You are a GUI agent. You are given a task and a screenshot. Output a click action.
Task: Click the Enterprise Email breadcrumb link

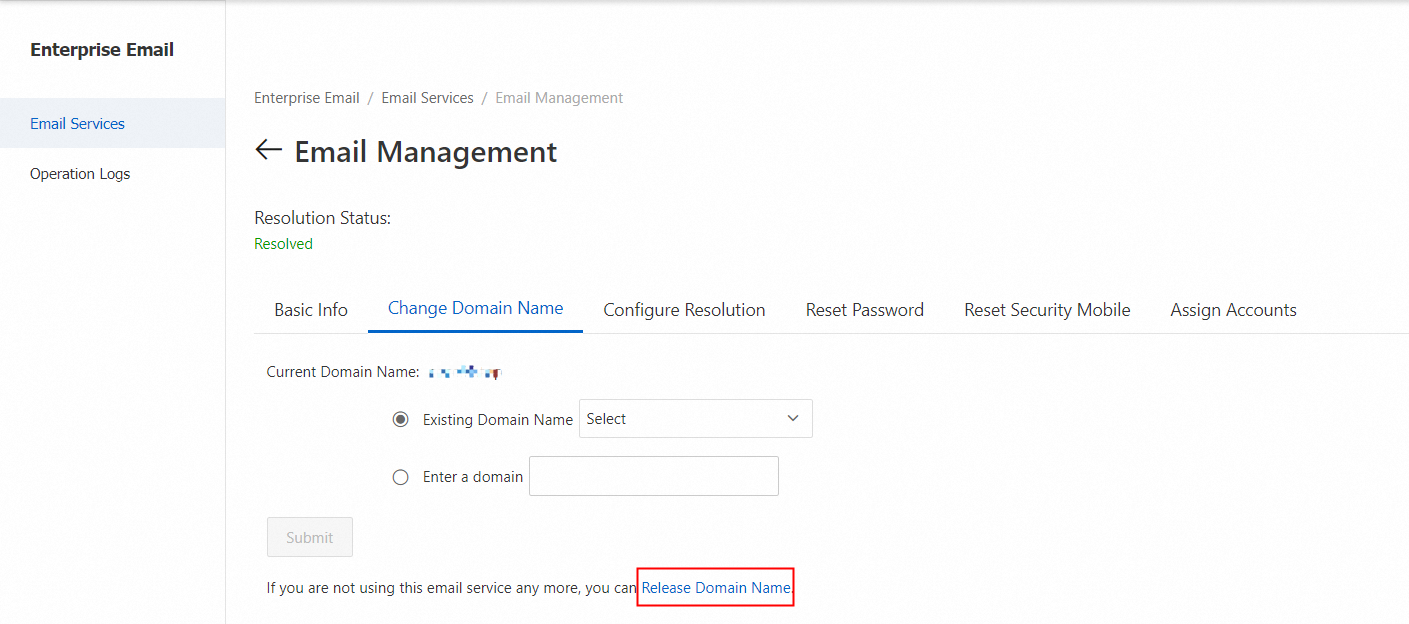pyautogui.click(x=307, y=98)
